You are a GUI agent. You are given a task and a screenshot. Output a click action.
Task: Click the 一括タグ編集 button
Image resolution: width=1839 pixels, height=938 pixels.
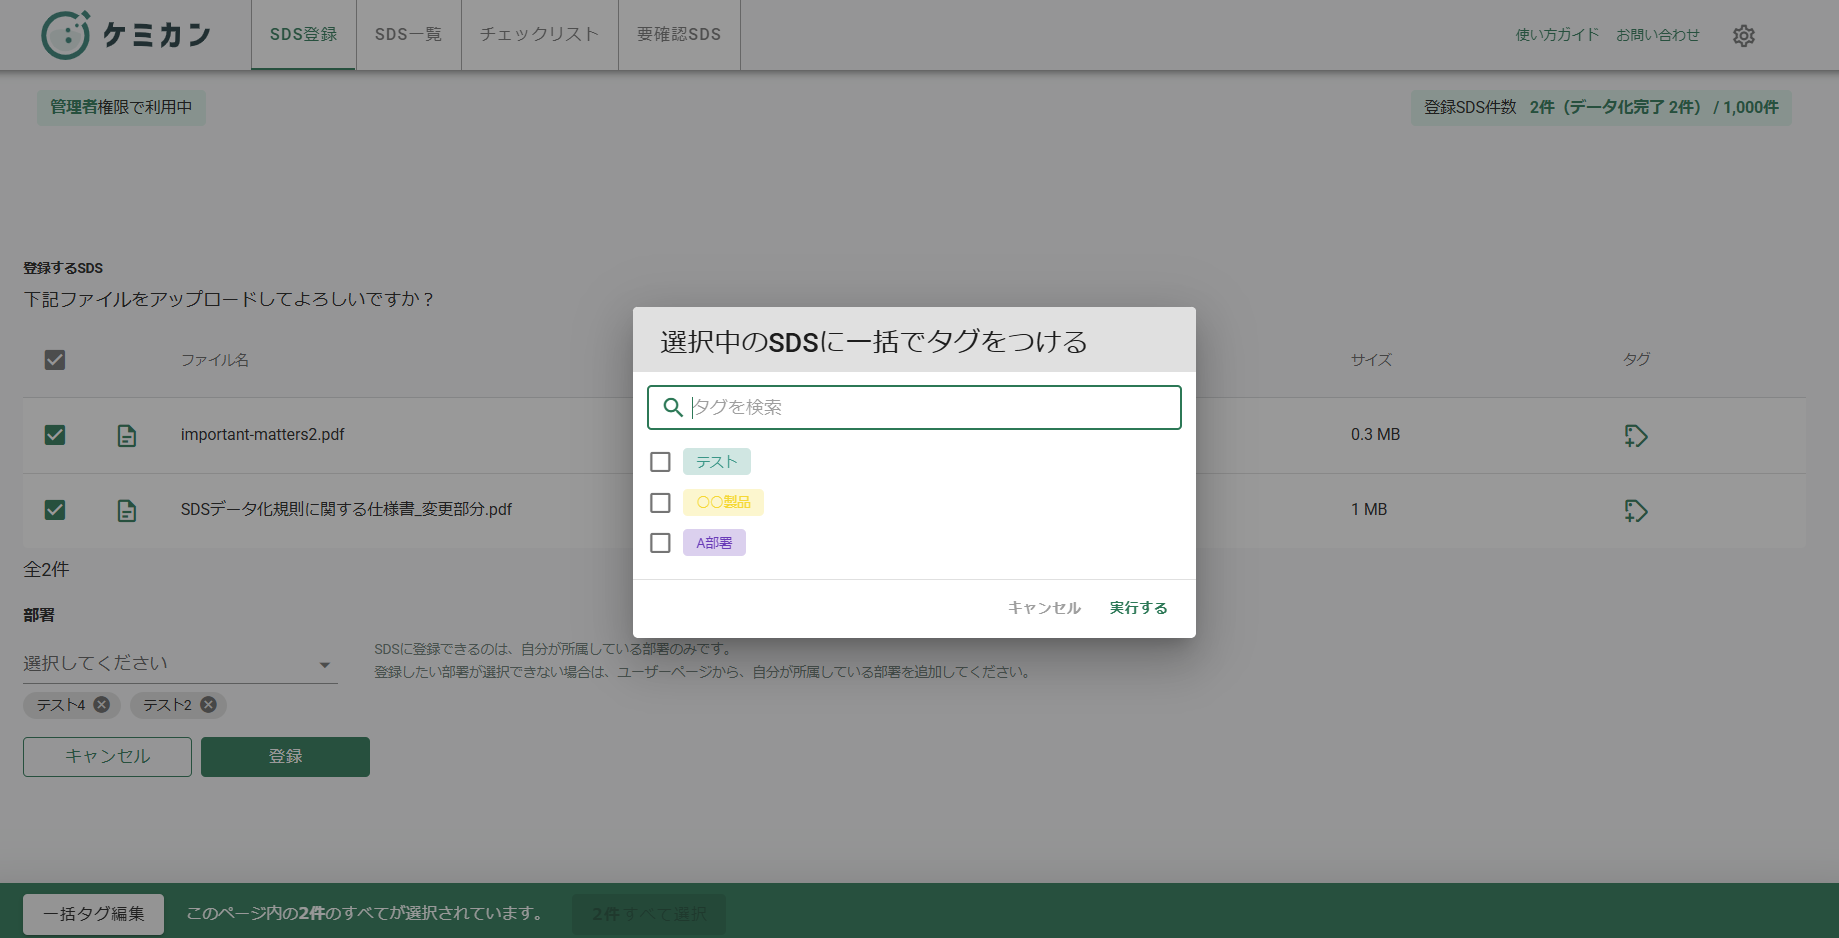coord(93,914)
